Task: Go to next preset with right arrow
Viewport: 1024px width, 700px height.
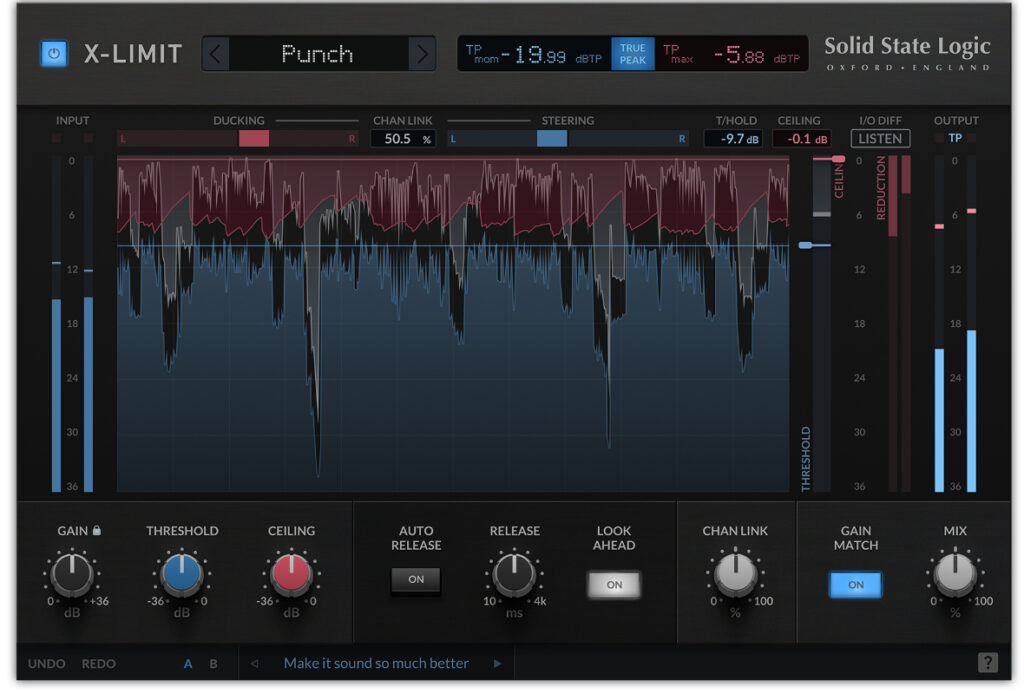Action: point(422,54)
